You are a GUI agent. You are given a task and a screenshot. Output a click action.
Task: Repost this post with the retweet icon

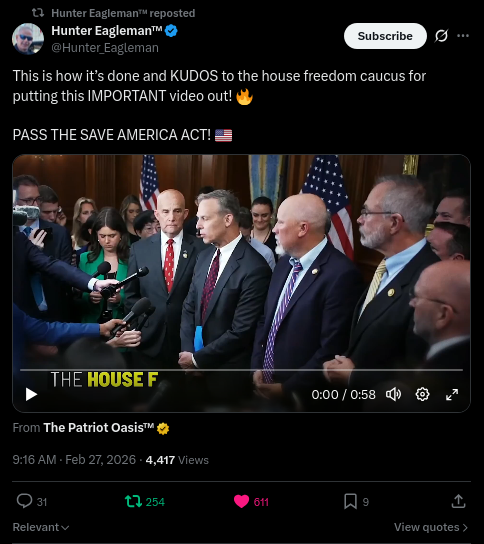pos(133,501)
